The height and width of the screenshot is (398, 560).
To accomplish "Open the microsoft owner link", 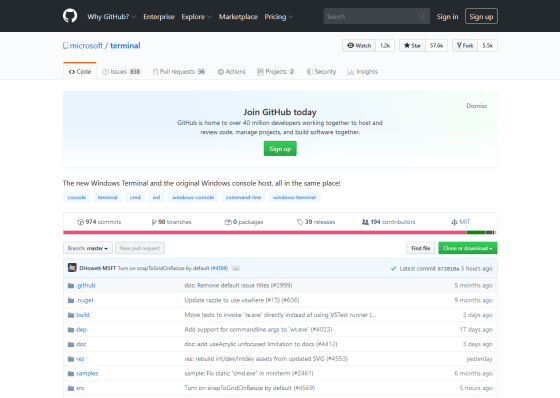I will coord(86,46).
